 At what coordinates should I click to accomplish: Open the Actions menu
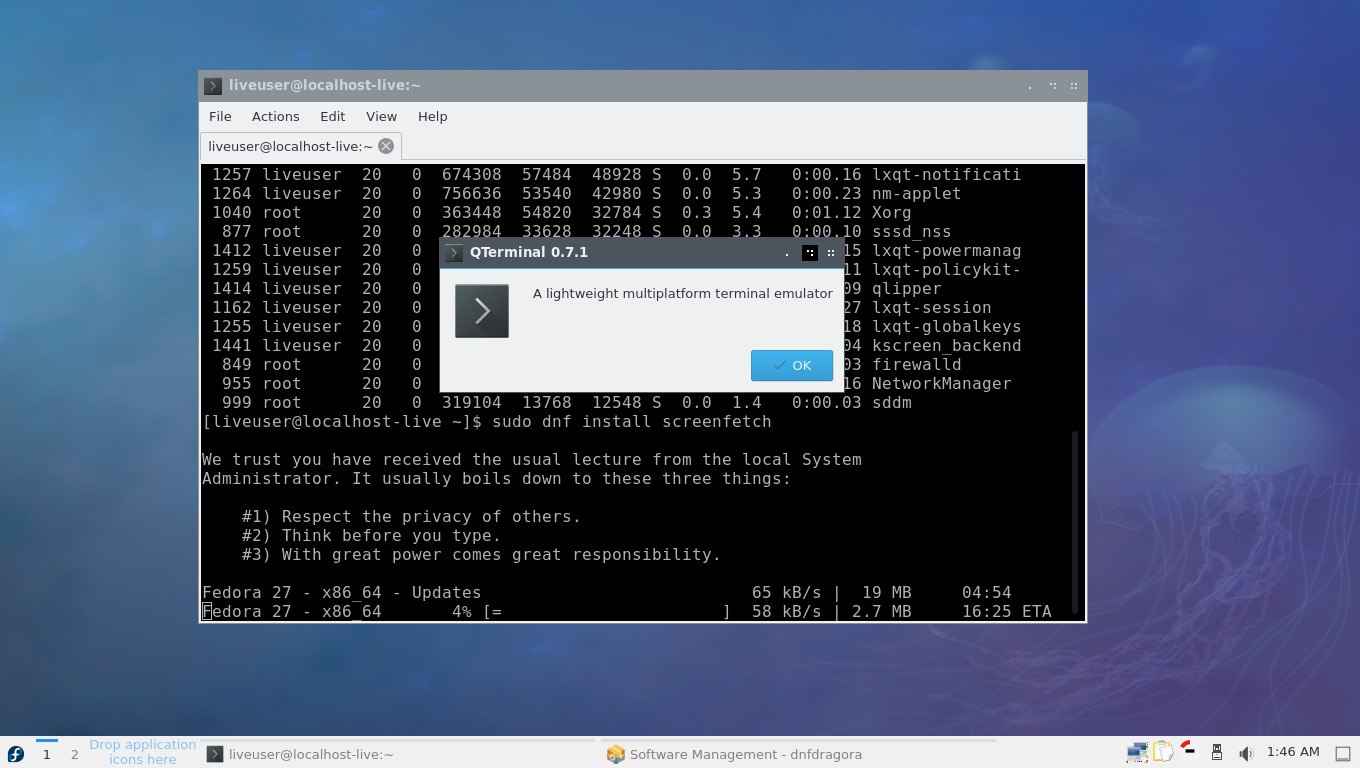coord(275,116)
